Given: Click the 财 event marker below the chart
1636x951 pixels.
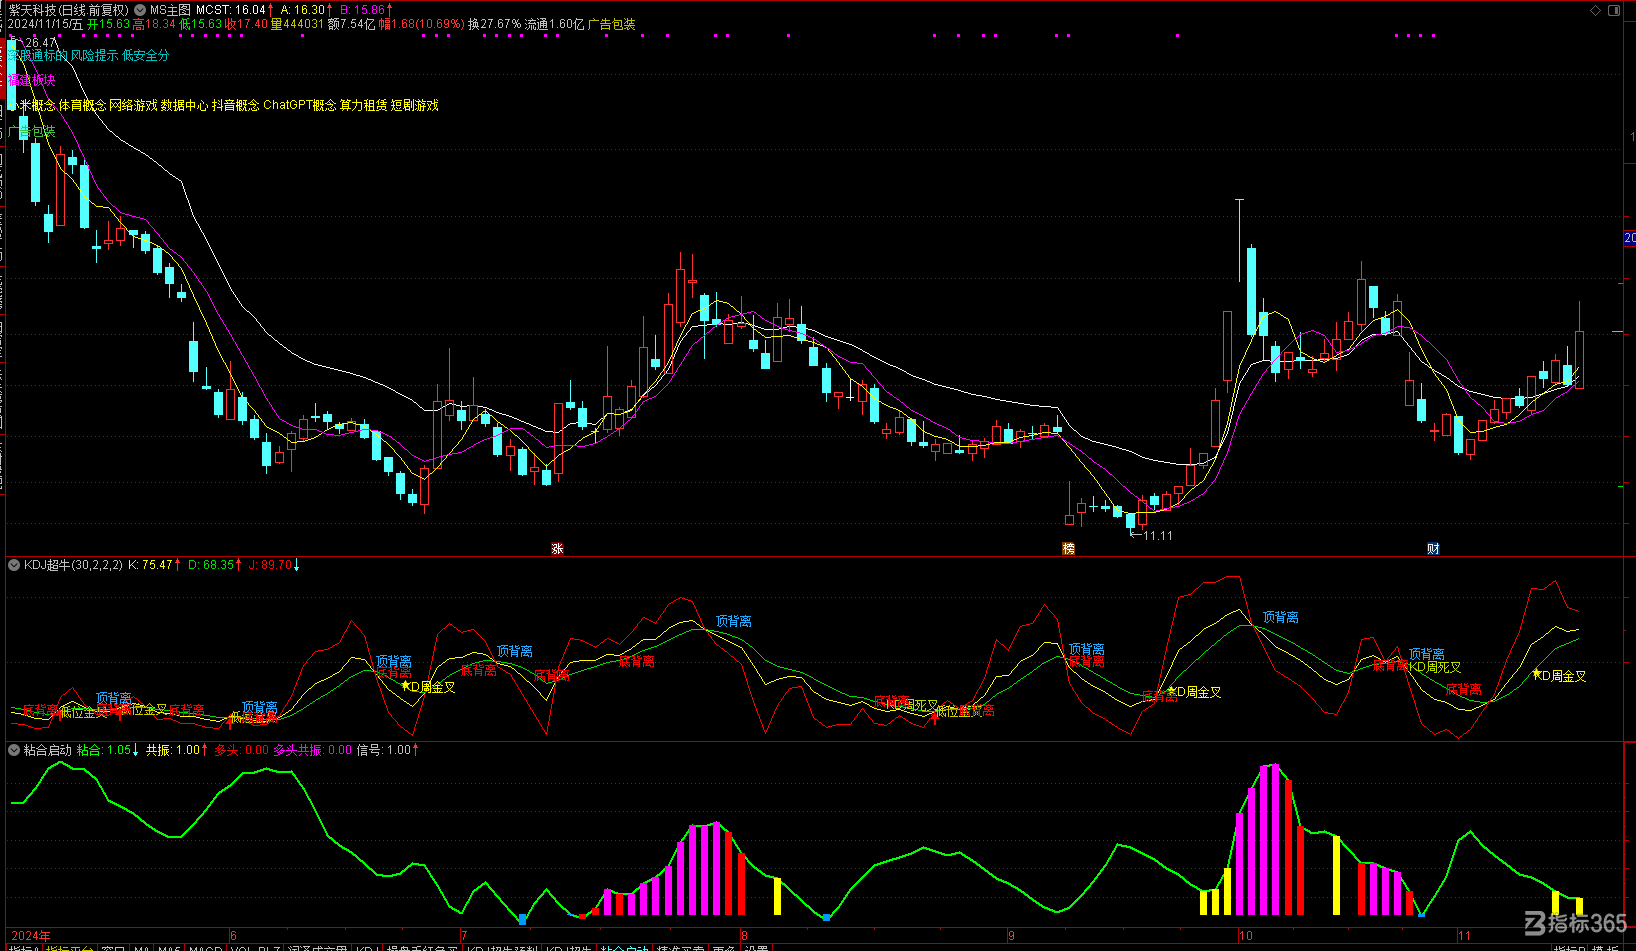Looking at the screenshot, I should click(x=1433, y=549).
